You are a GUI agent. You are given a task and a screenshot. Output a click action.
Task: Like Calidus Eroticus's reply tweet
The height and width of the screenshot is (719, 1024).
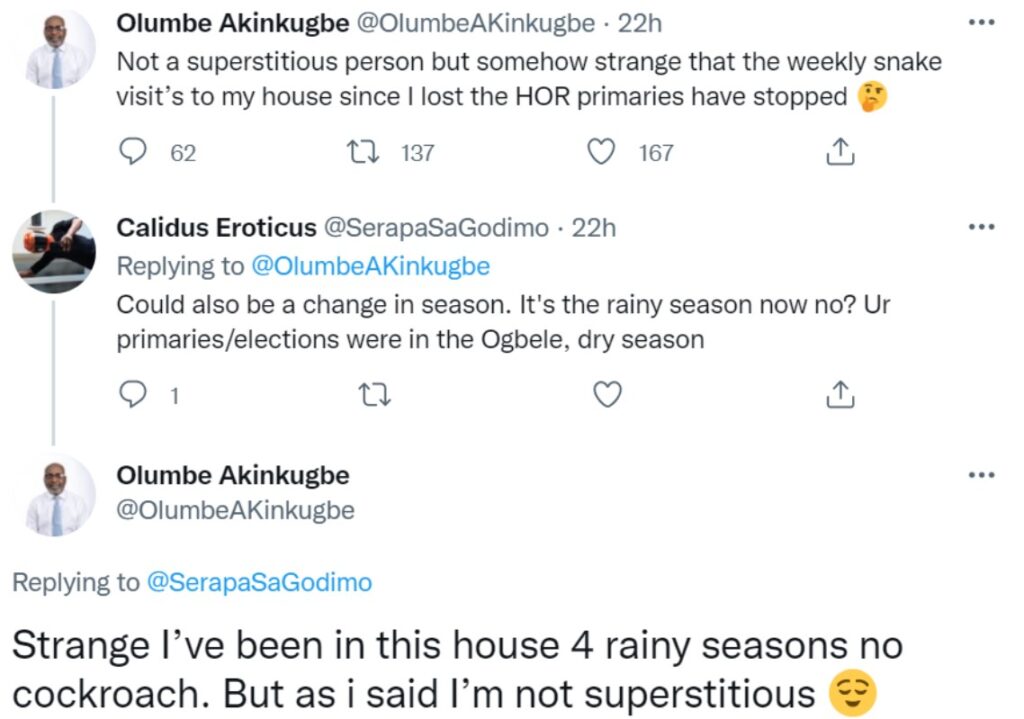pyautogui.click(x=607, y=396)
